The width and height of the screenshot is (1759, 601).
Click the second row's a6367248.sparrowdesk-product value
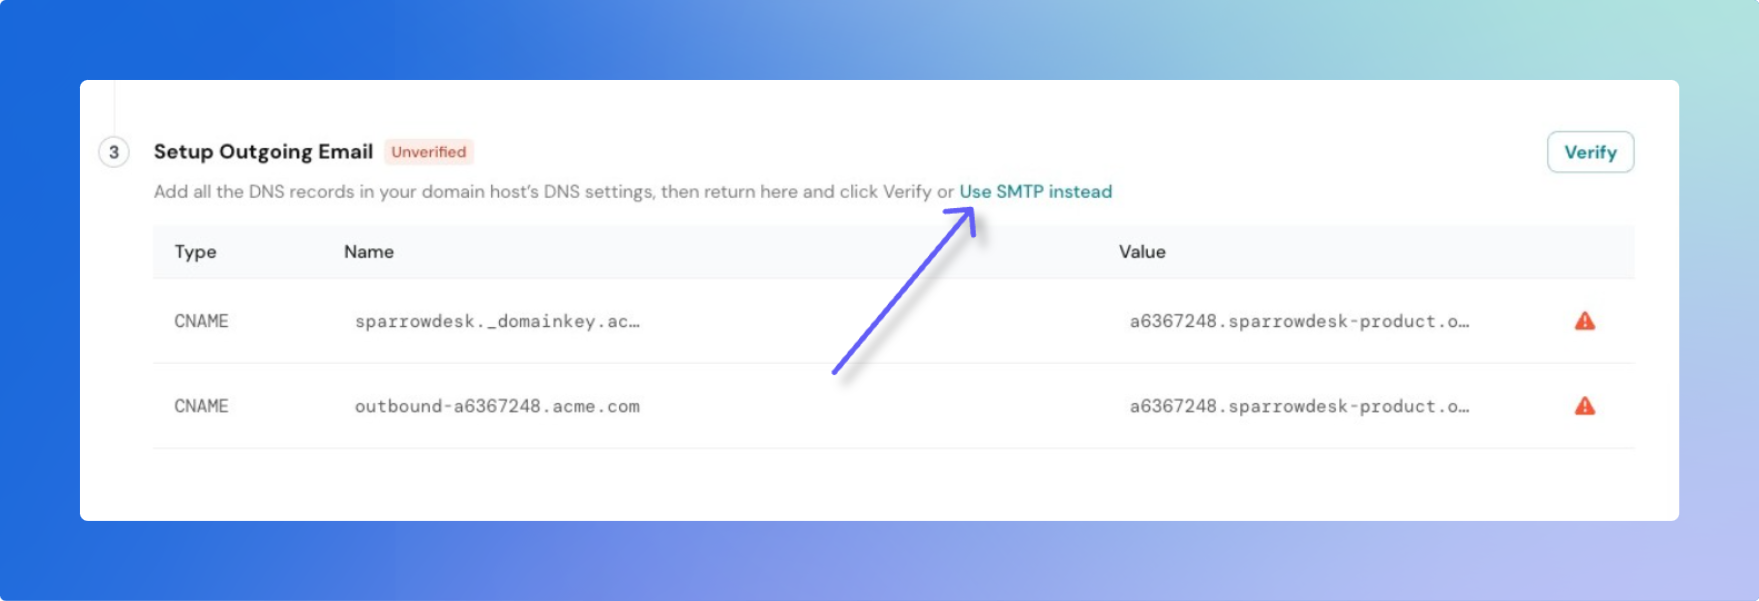[x=1299, y=406]
